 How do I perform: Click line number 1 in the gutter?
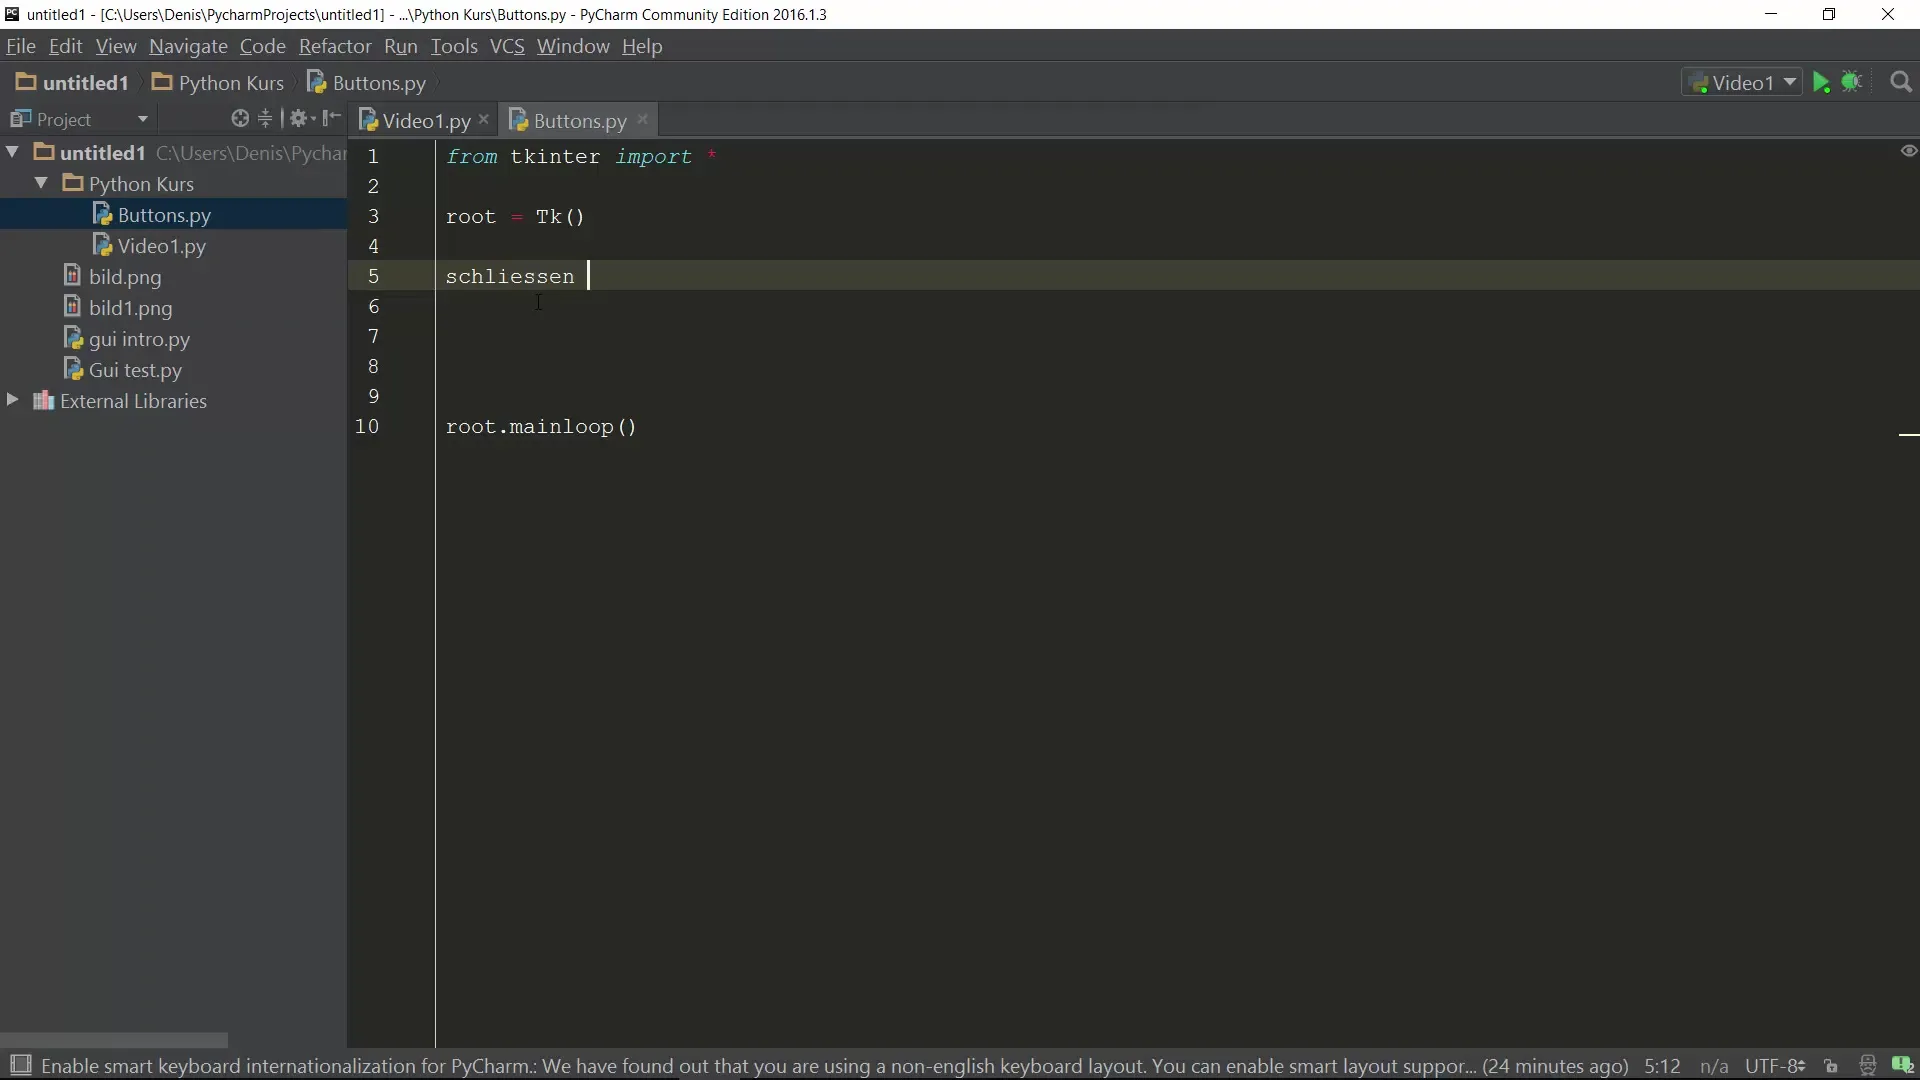(x=373, y=156)
